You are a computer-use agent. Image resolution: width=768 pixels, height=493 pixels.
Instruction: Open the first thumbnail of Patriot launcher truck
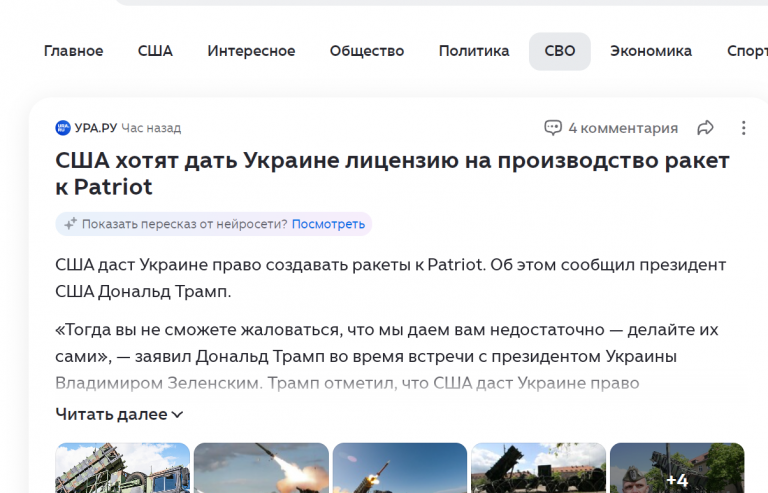[x=122, y=468]
